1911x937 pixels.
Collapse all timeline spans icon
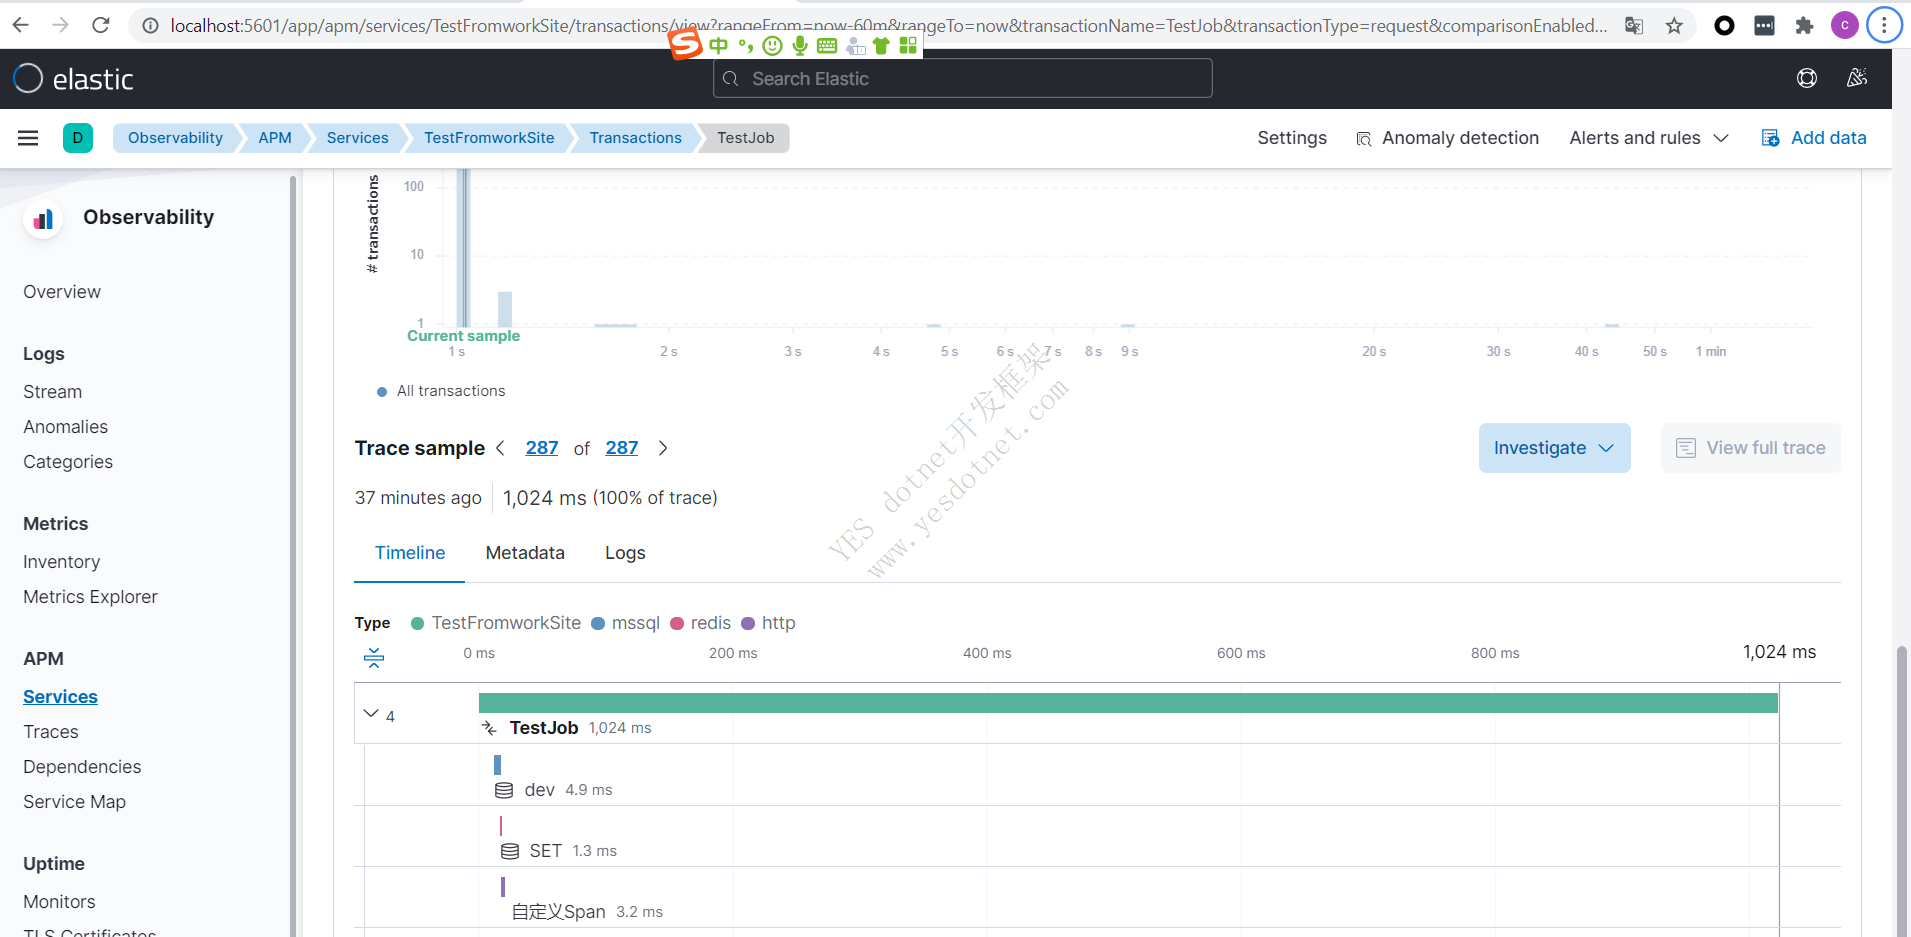point(374,657)
